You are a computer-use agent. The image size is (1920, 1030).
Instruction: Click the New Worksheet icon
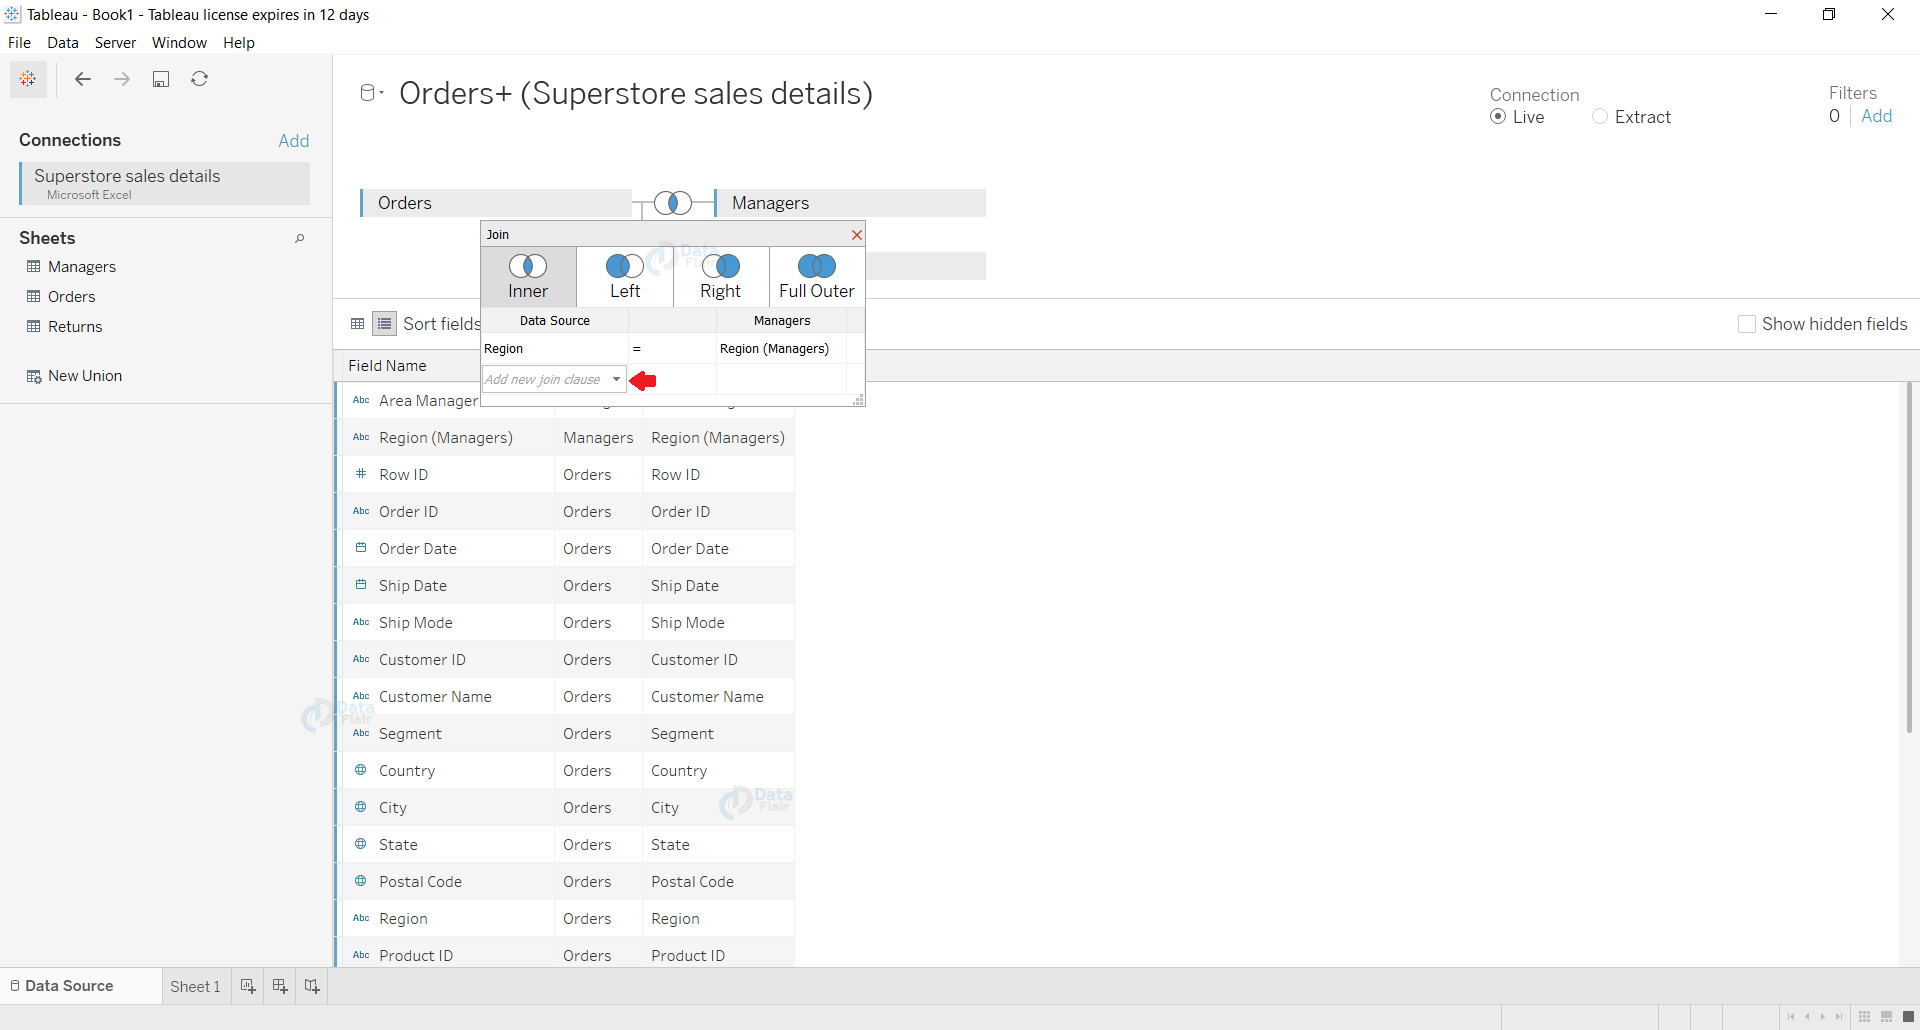click(x=248, y=986)
